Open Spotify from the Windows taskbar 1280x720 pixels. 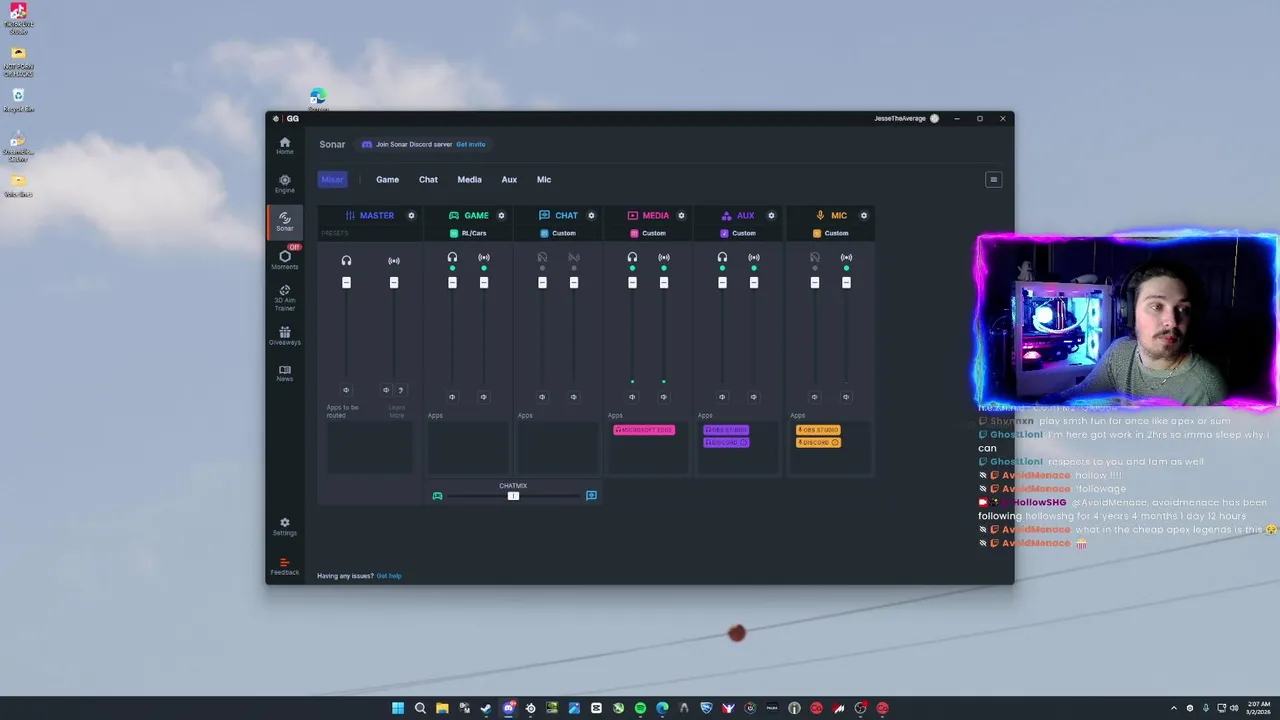click(x=640, y=708)
